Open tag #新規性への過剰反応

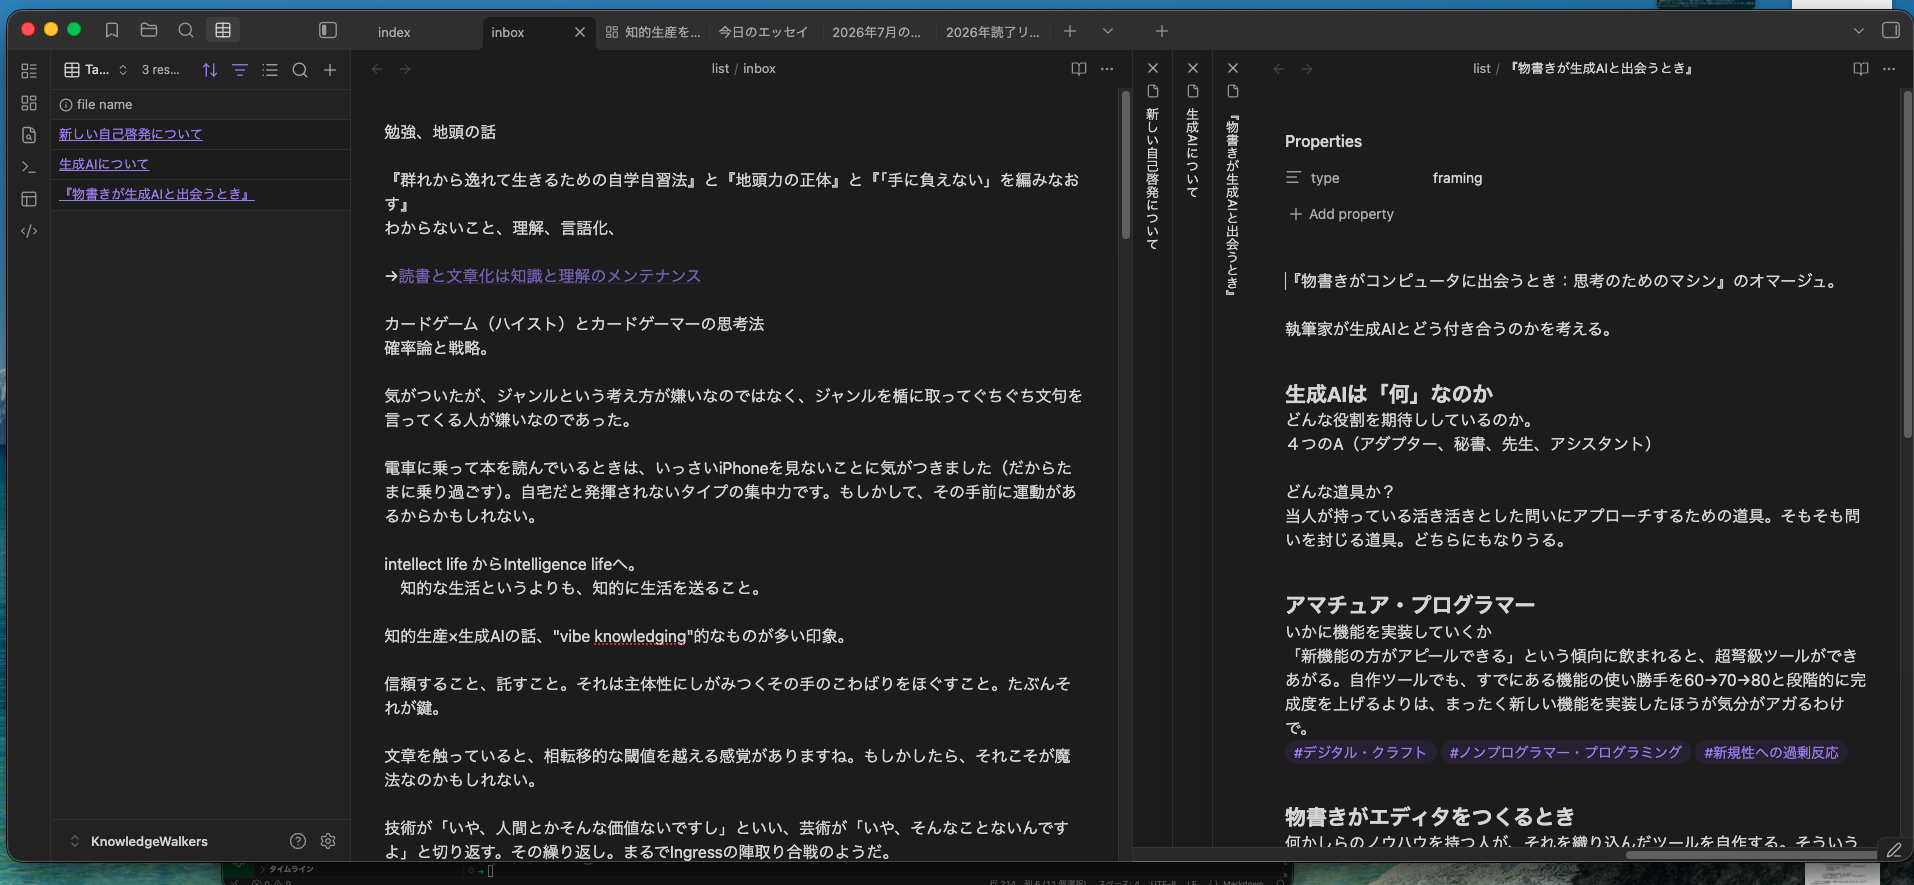pos(1771,753)
